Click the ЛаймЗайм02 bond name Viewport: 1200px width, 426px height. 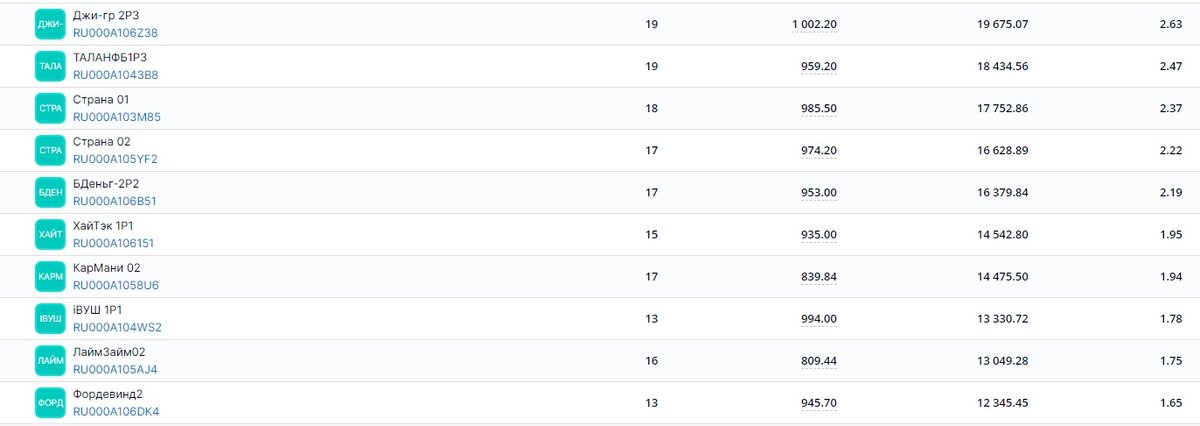coord(109,352)
